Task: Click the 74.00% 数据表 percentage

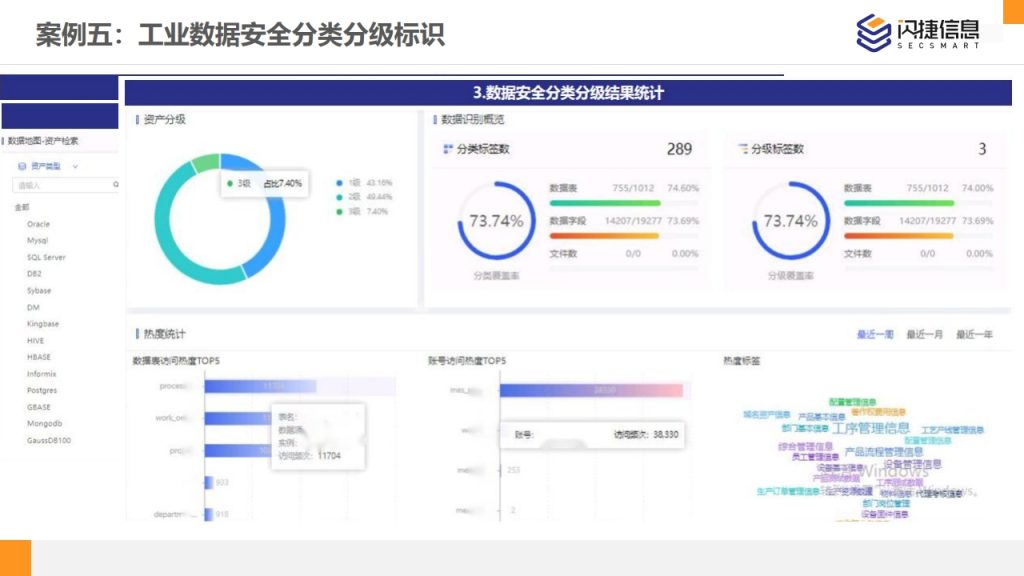Action: (x=978, y=188)
